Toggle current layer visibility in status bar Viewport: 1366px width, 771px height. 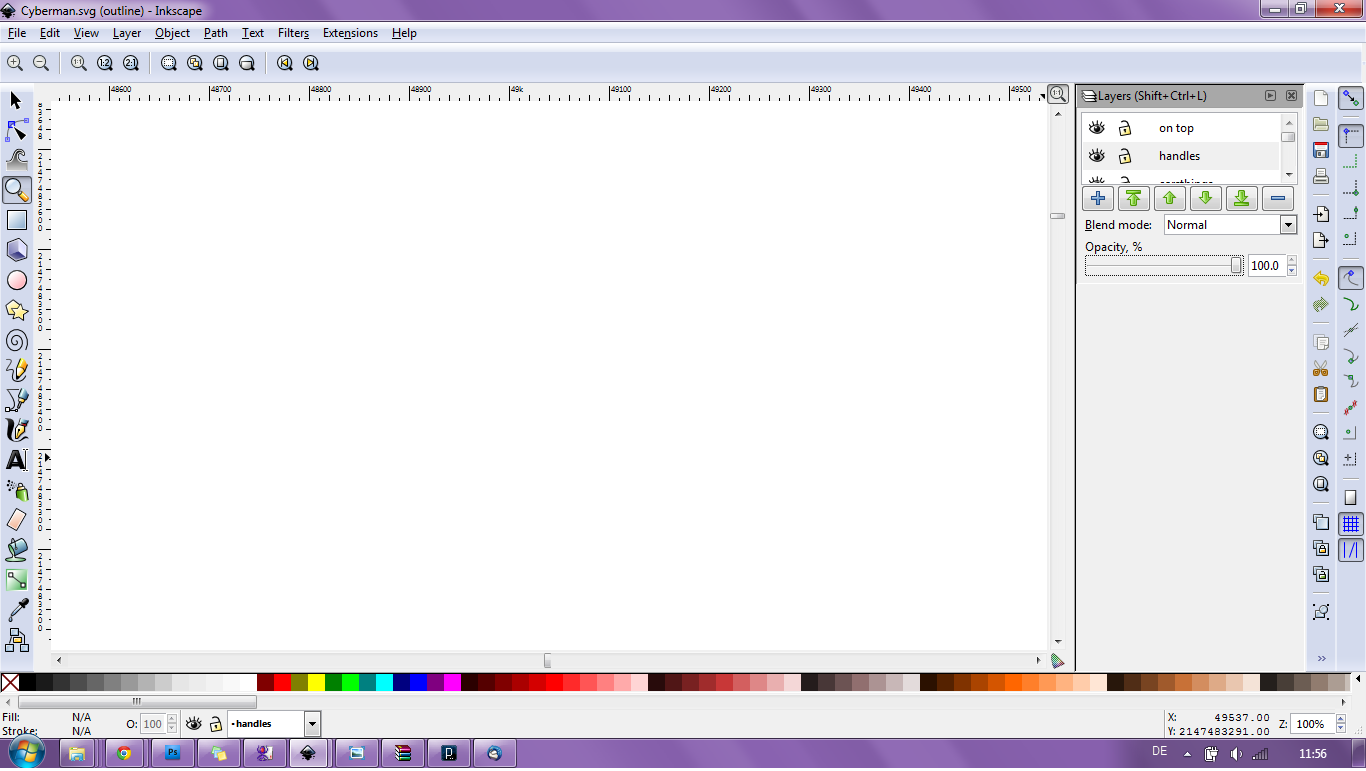point(193,724)
